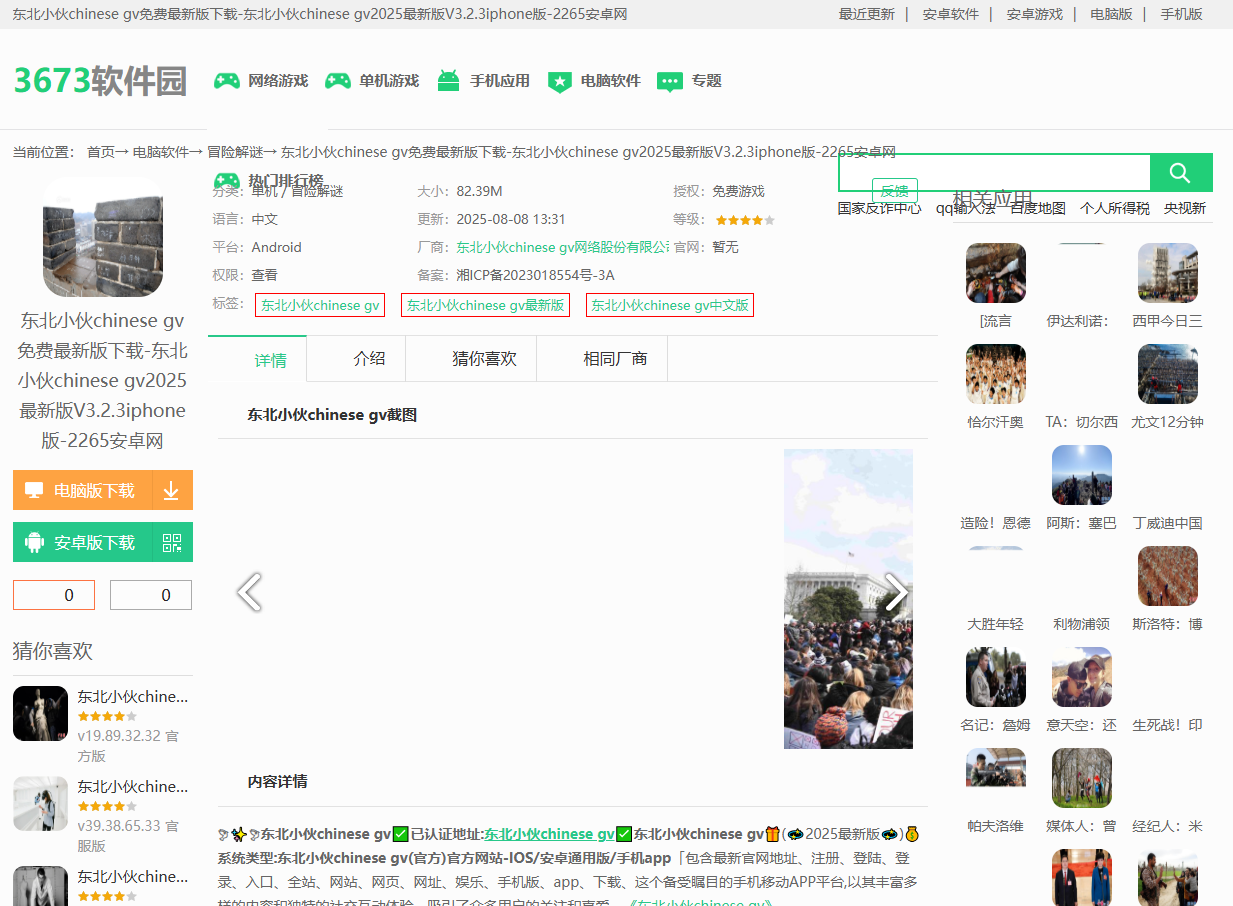The height and width of the screenshot is (906, 1233).
Task: Click the green search magnifier button
Action: (x=1180, y=173)
